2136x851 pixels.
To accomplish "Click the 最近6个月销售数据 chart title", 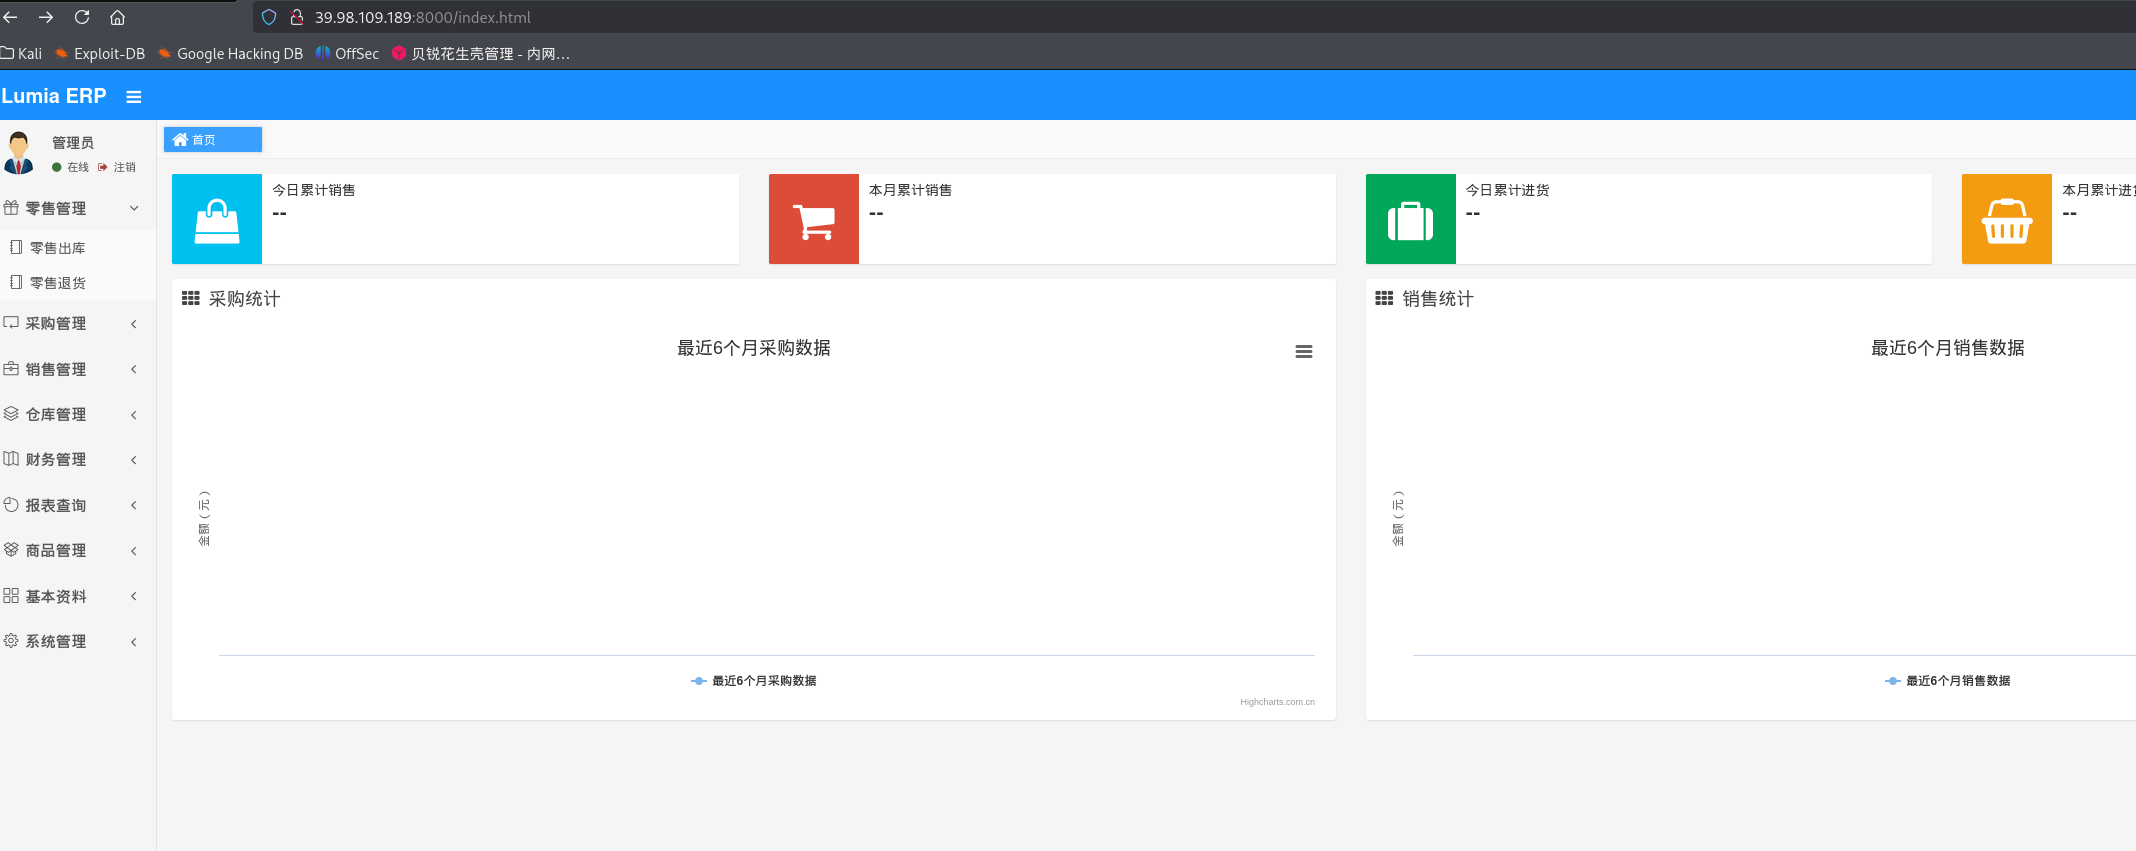I will (1948, 348).
